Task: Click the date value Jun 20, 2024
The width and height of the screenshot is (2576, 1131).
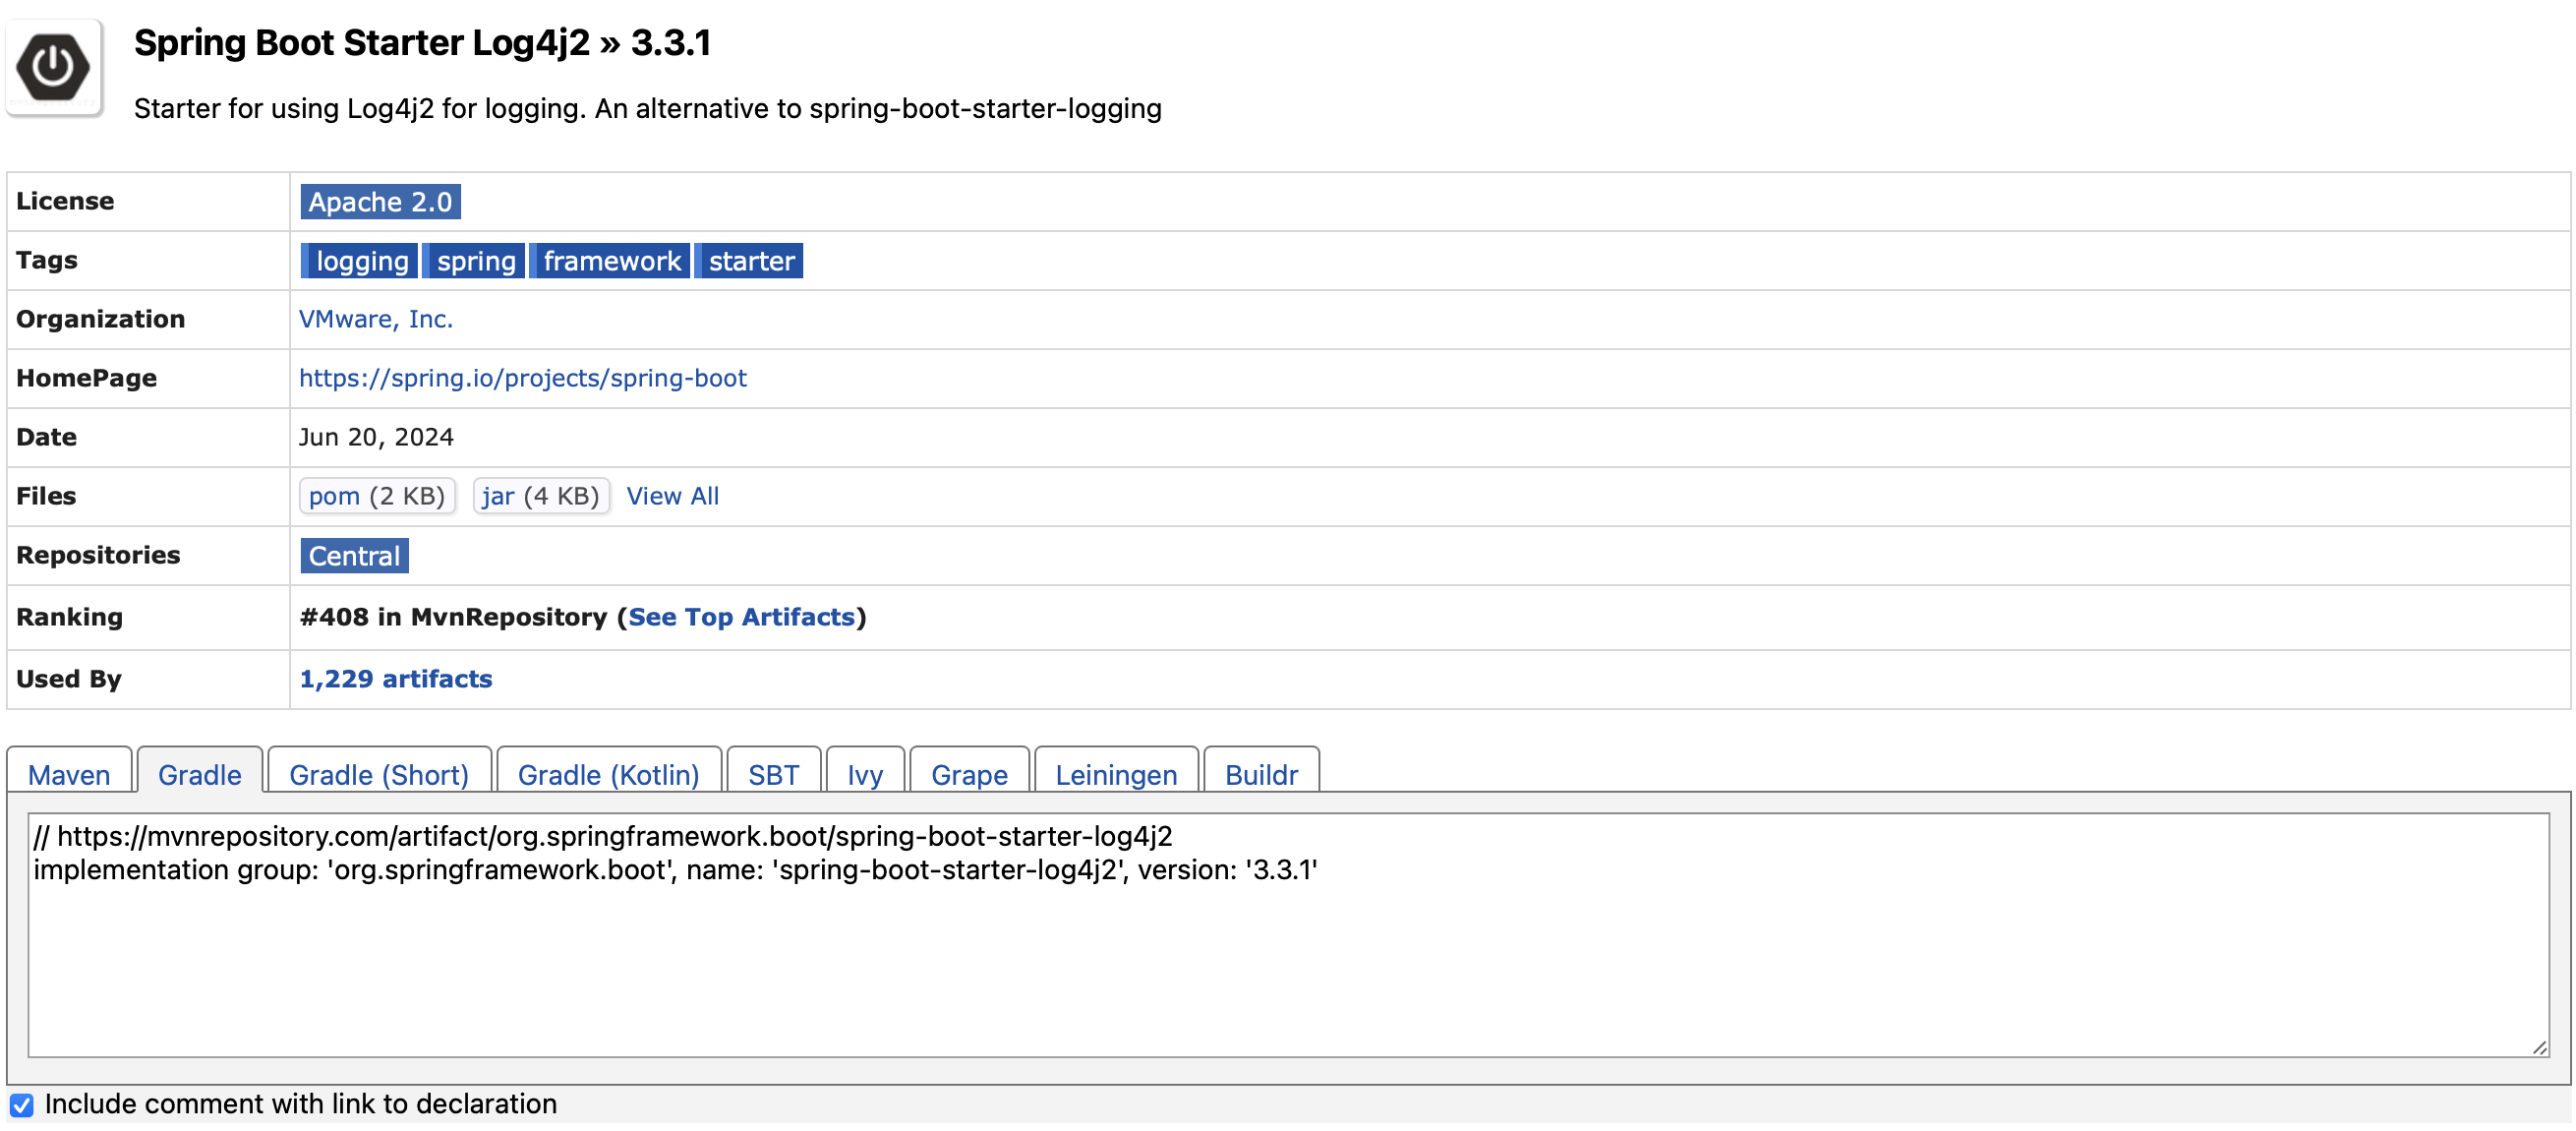Action: (376, 437)
